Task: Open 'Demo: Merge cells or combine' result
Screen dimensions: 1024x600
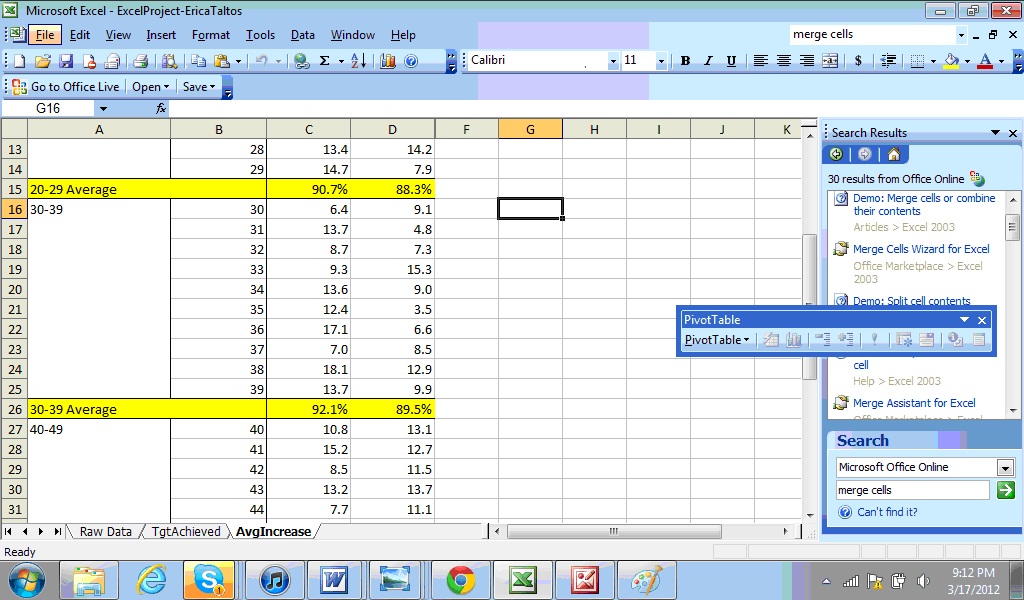Action: [x=924, y=204]
